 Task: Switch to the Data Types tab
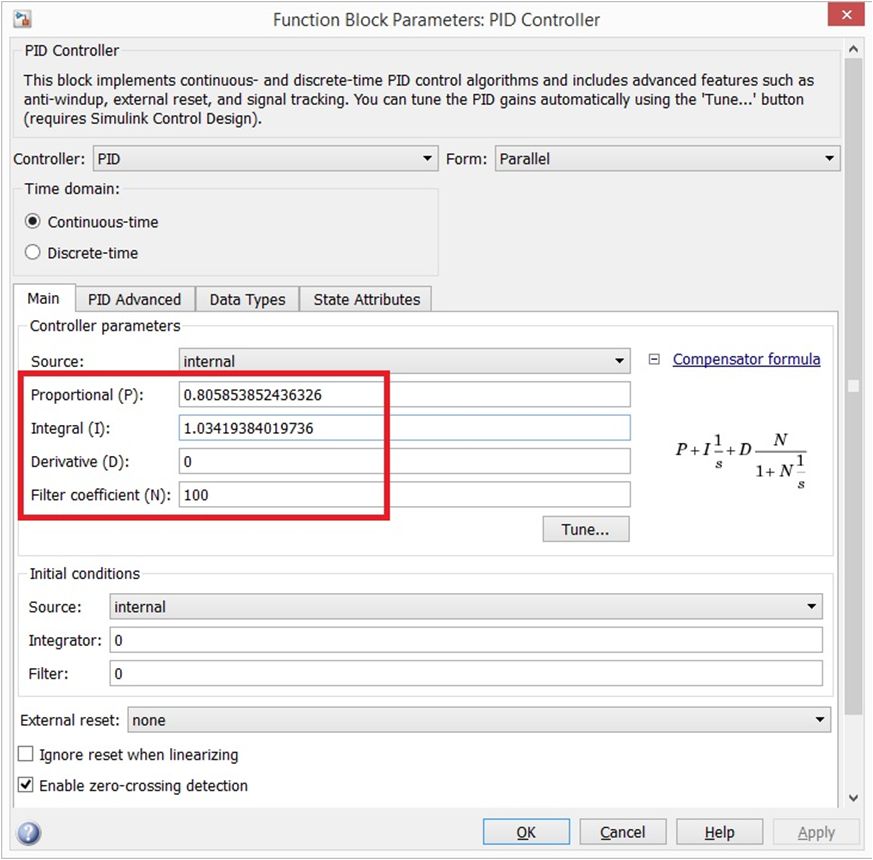(247, 299)
